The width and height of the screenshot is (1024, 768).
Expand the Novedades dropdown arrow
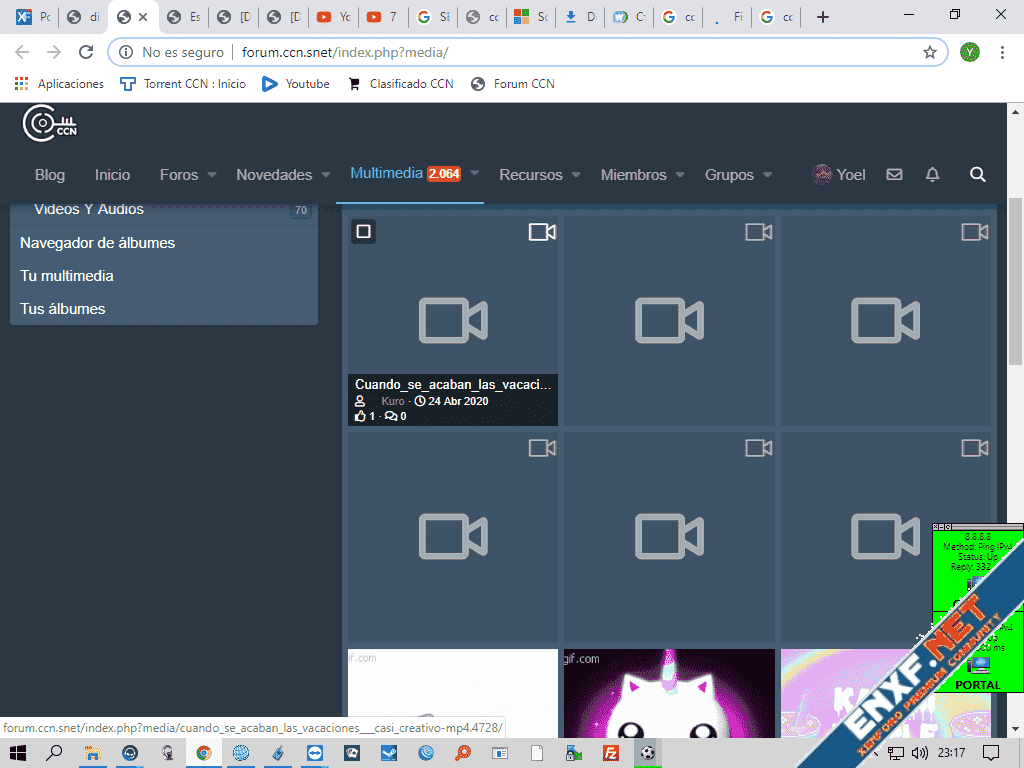click(x=325, y=175)
